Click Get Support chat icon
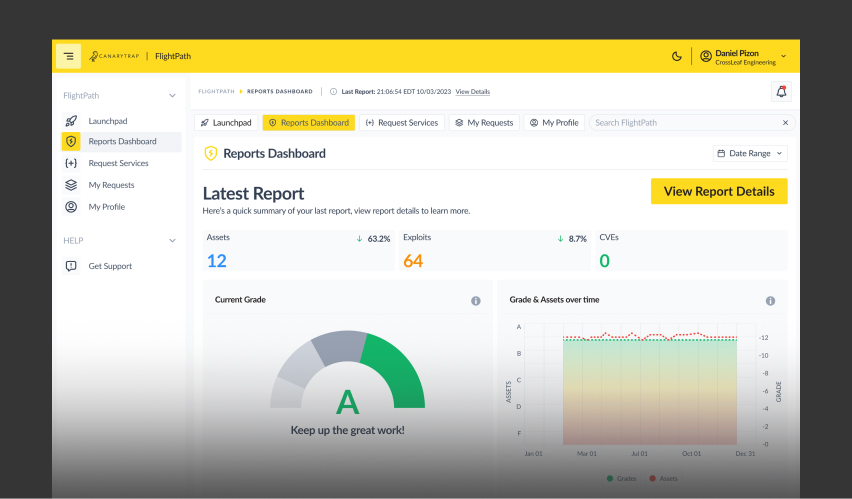852x499 pixels. pyautogui.click(x=71, y=266)
